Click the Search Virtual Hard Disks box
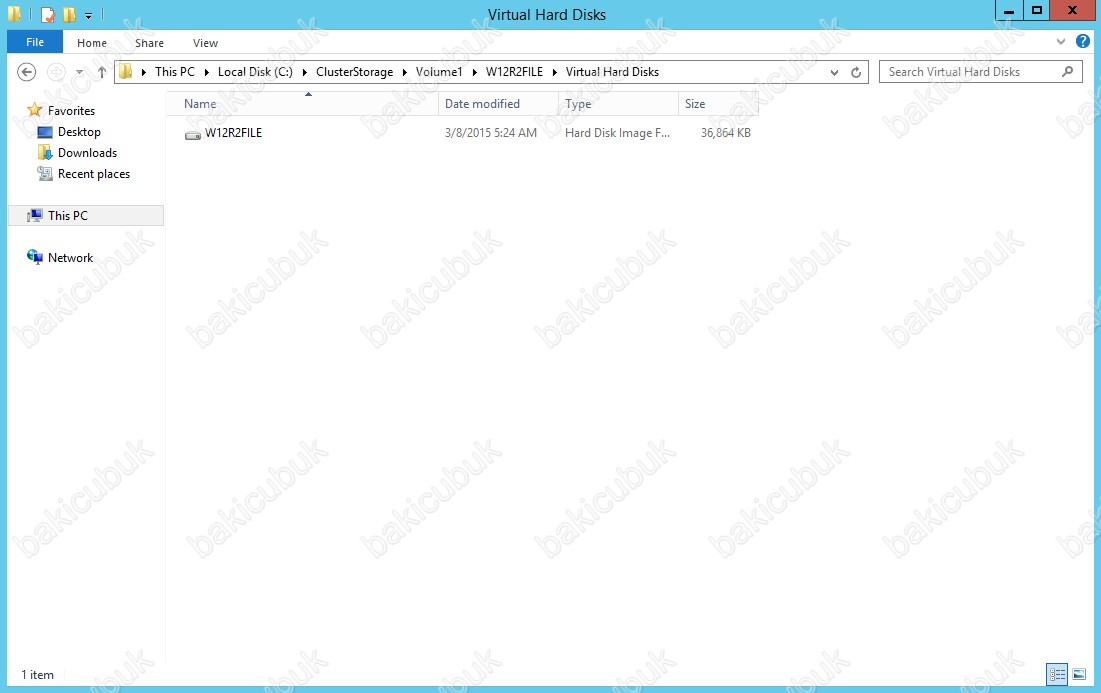 coord(980,72)
